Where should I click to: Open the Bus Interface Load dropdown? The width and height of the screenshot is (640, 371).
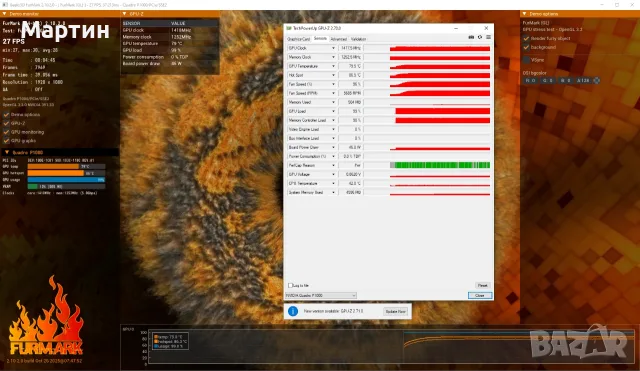click(x=333, y=138)
